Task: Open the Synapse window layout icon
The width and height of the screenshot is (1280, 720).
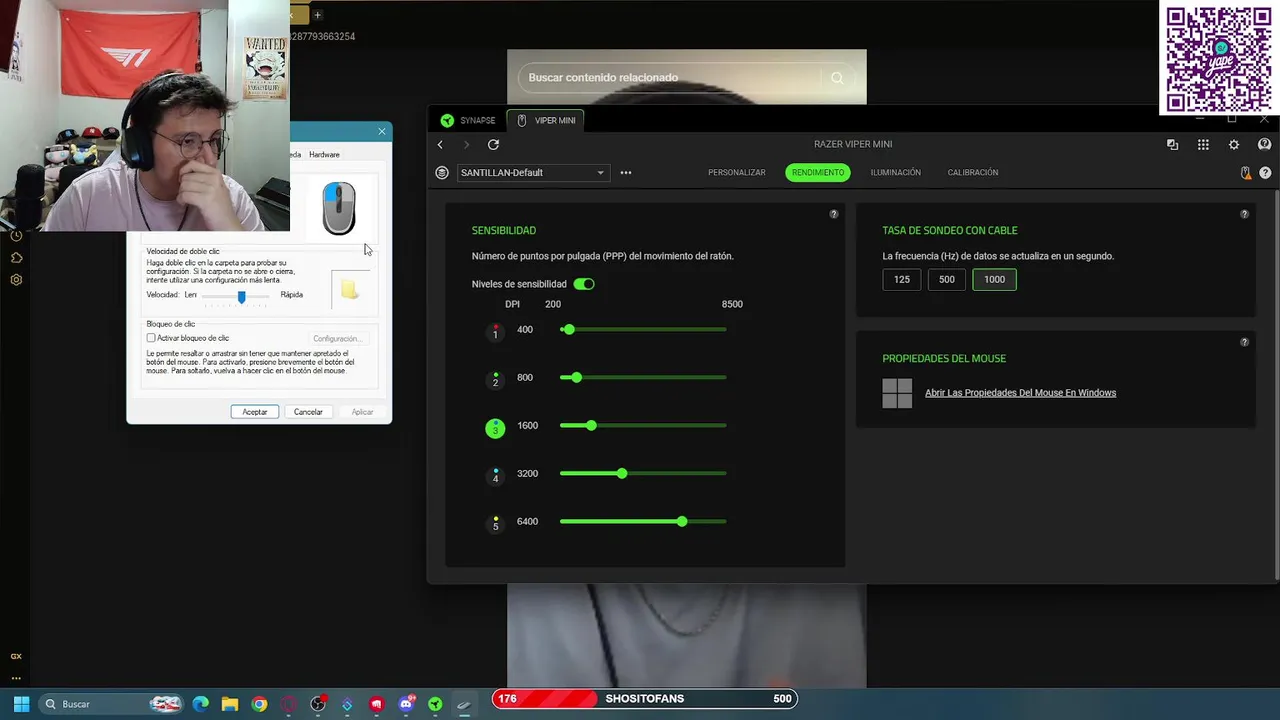Action: [x=1172, y=145]
